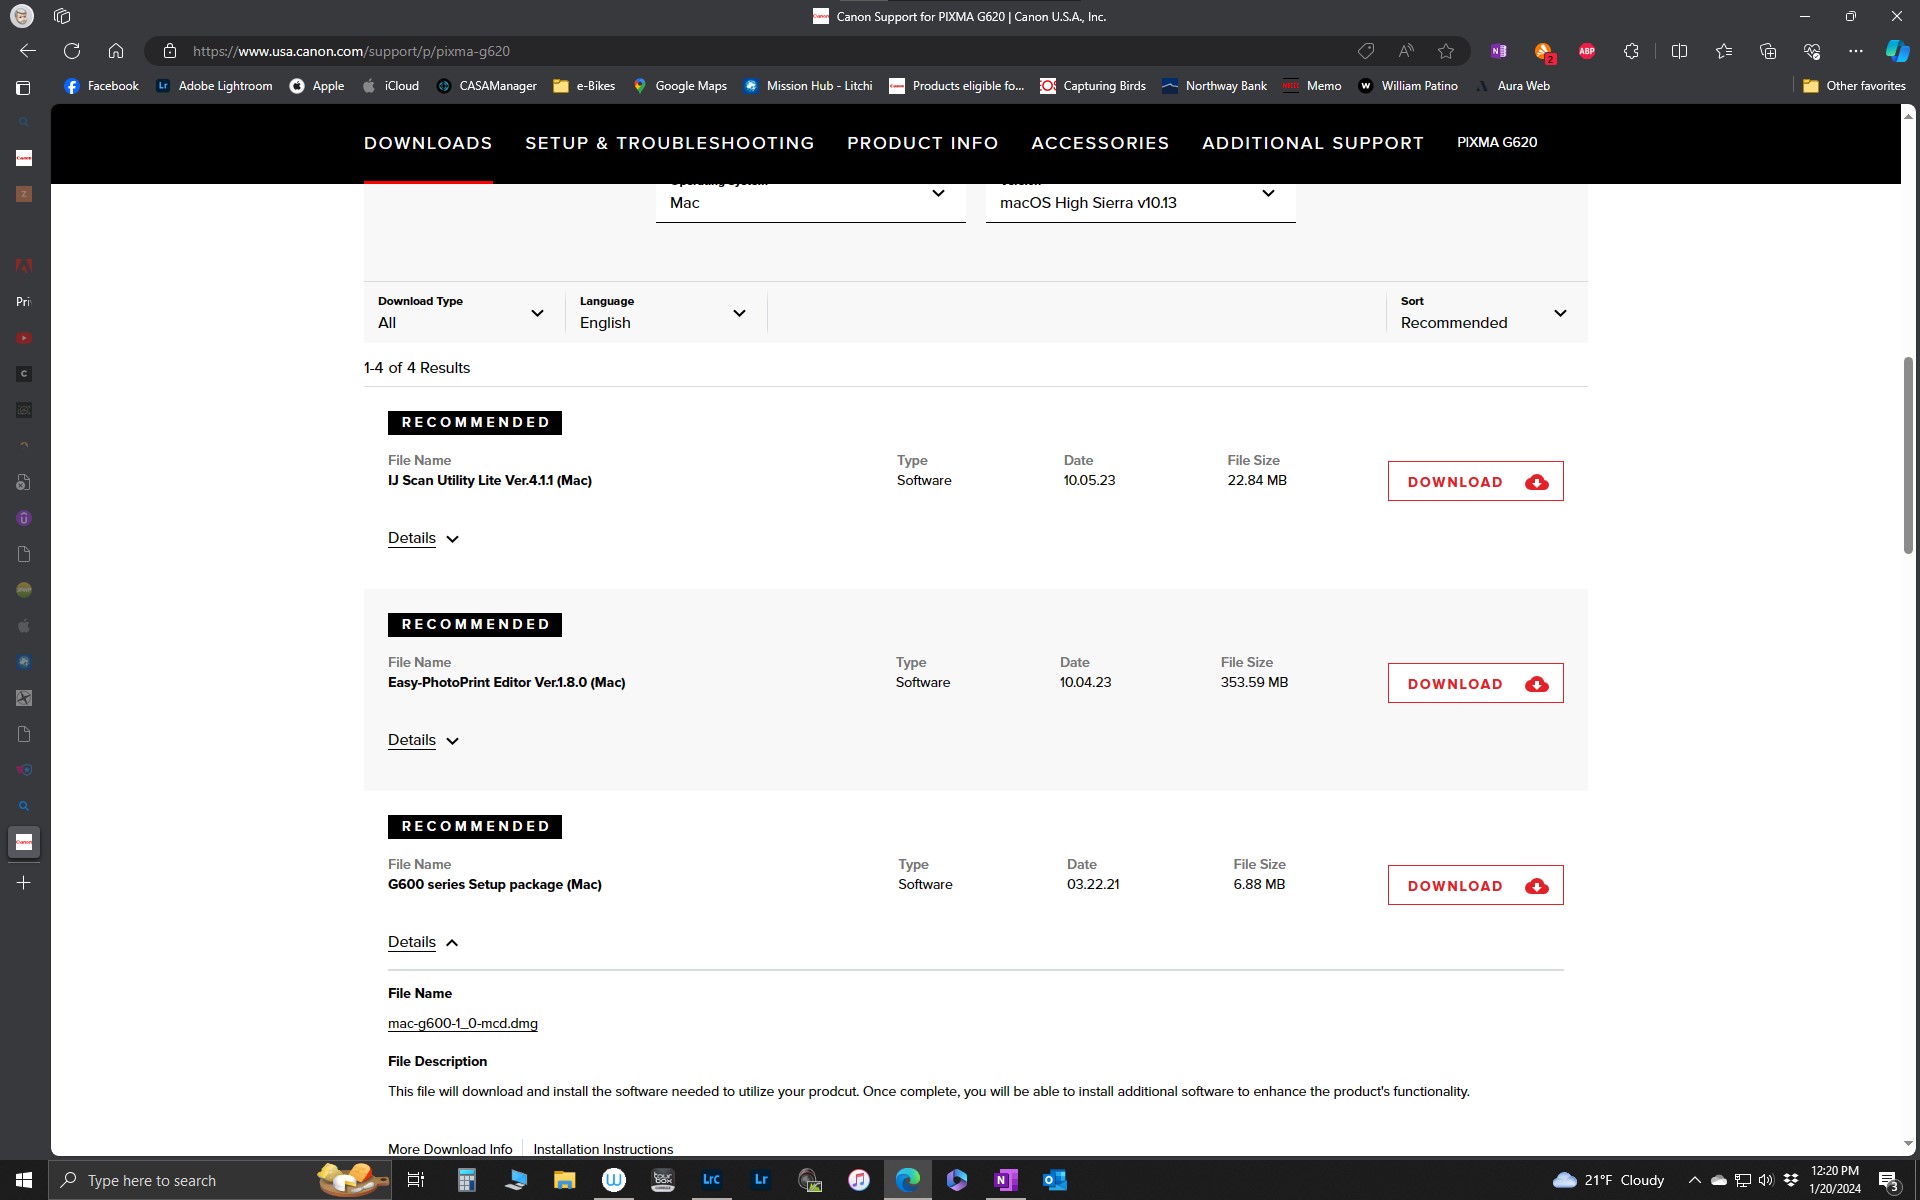Open iTunes from the taskbar
This screenshot has width=1920, height=1200.
858,1180
